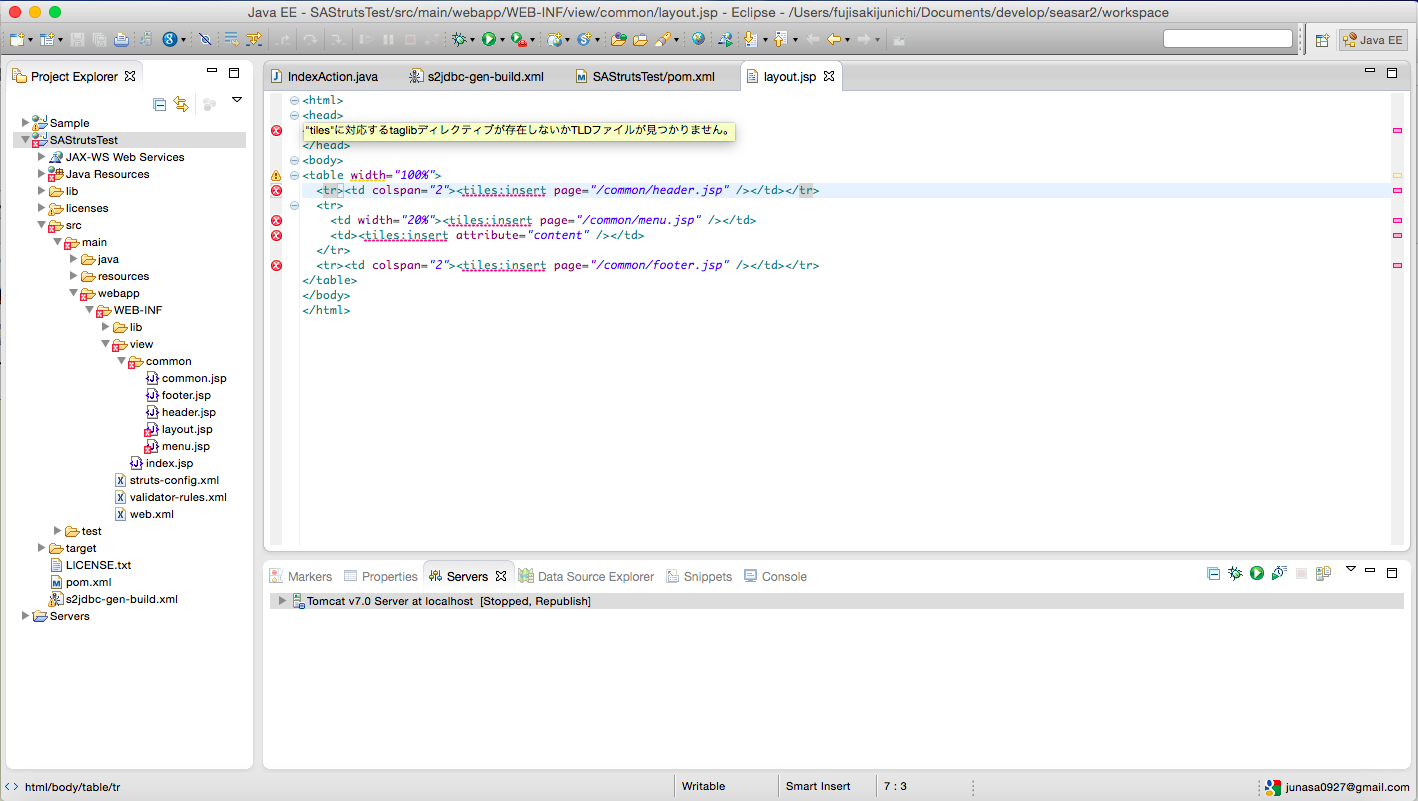Click the green Run button in main toolbar
The height and width of the screenshot is (801, 1418).
tap(489, 39)
